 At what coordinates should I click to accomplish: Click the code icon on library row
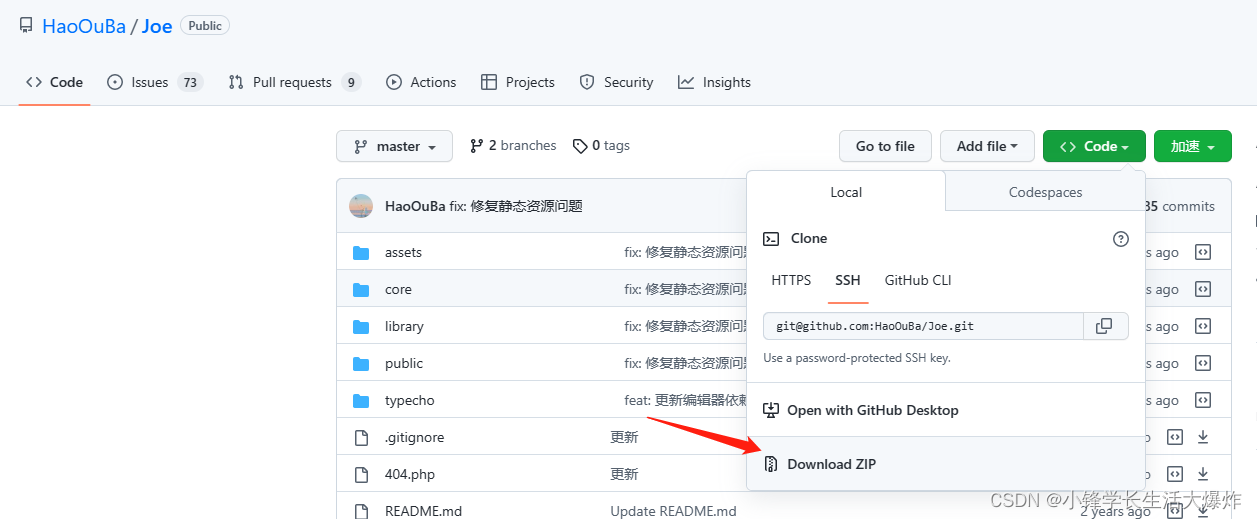pos(1203,326)
